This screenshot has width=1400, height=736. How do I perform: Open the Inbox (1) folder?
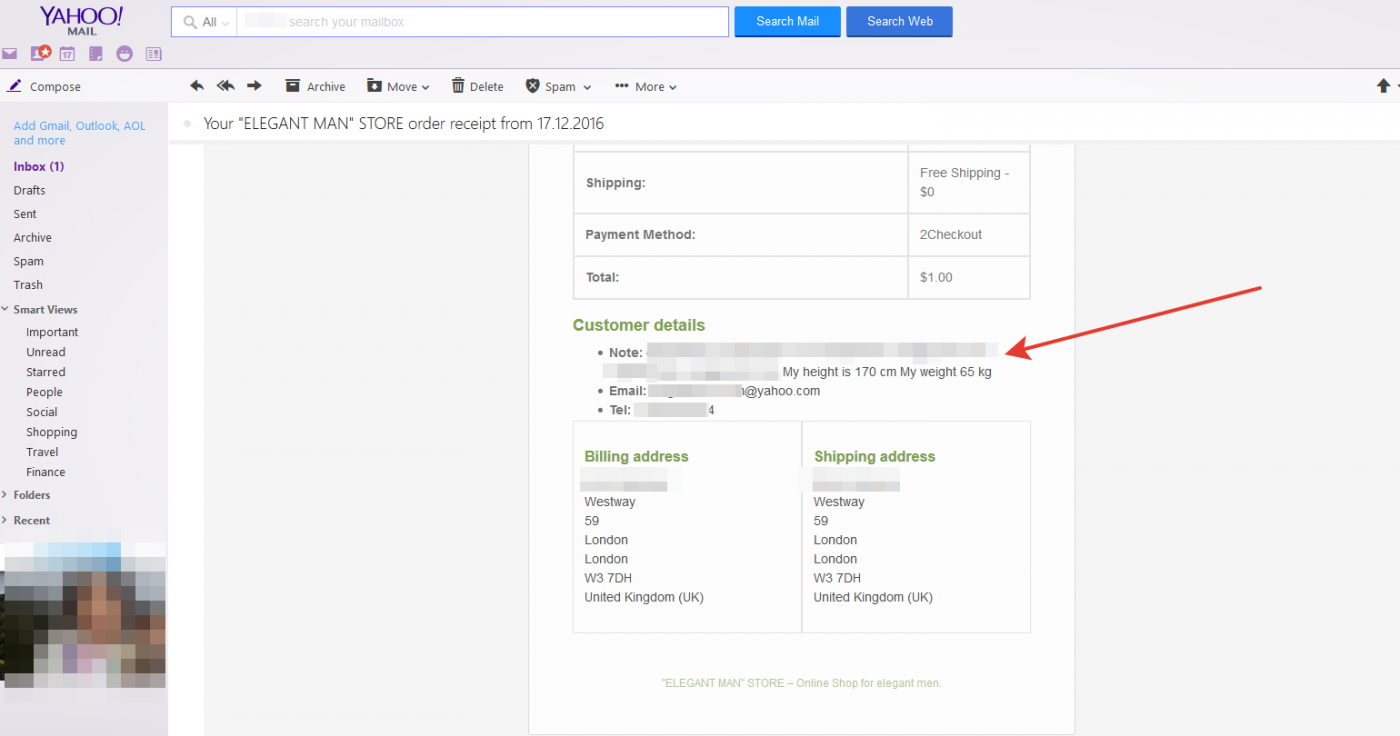[x=39, y=167]
